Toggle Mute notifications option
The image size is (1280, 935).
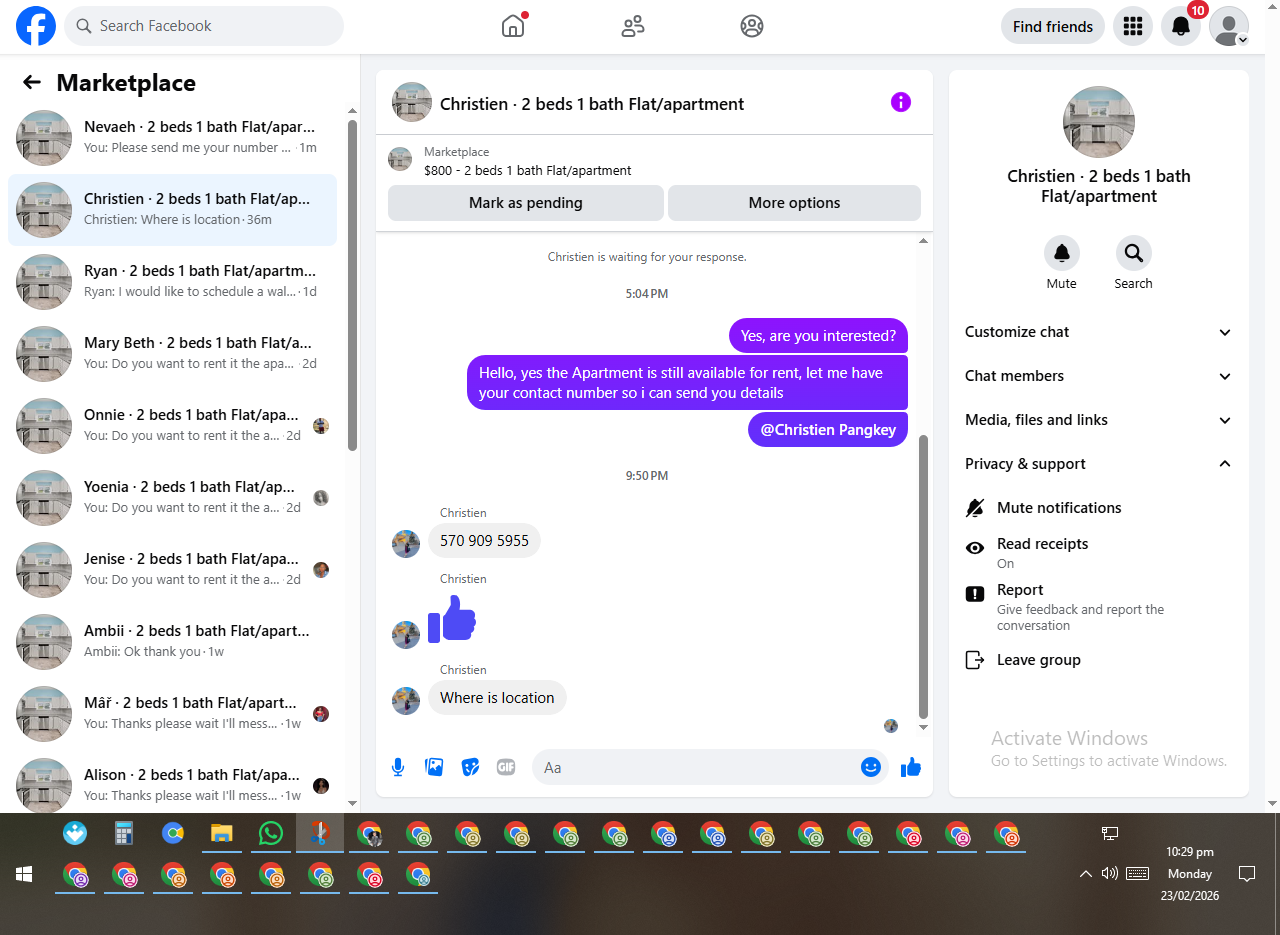click(1099, 508)
